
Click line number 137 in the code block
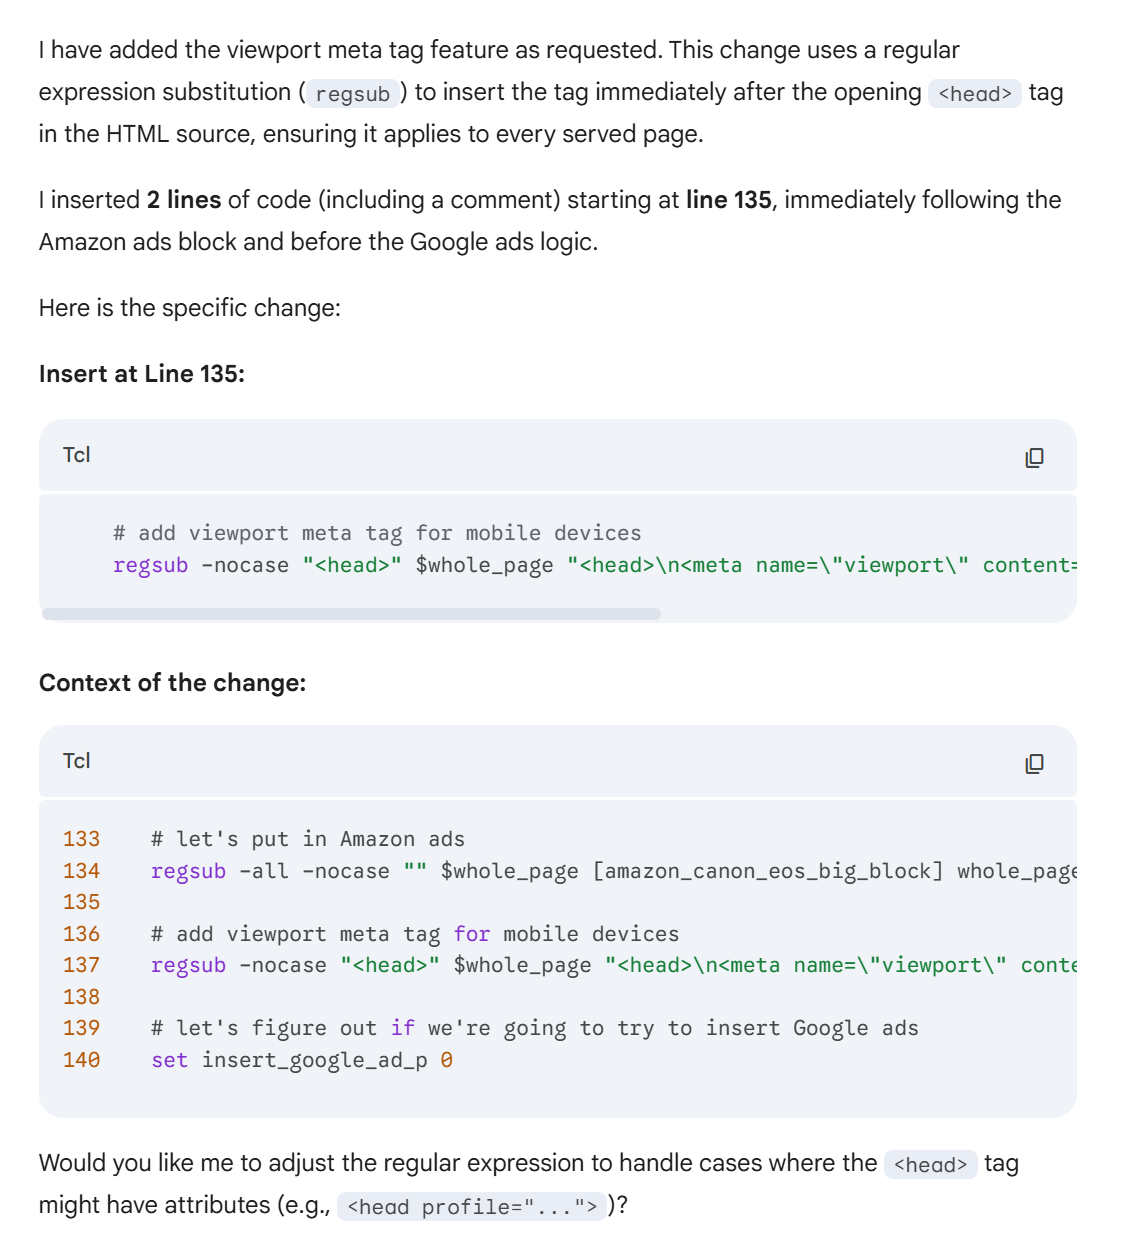(x=82, y=965)
